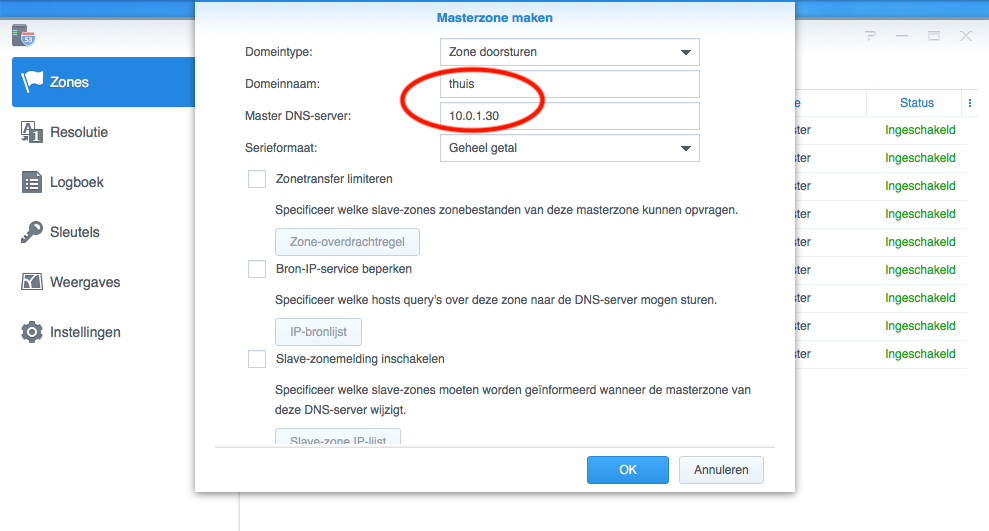Confirm the dialog with OK
The image size is (989, 531).
628,470
